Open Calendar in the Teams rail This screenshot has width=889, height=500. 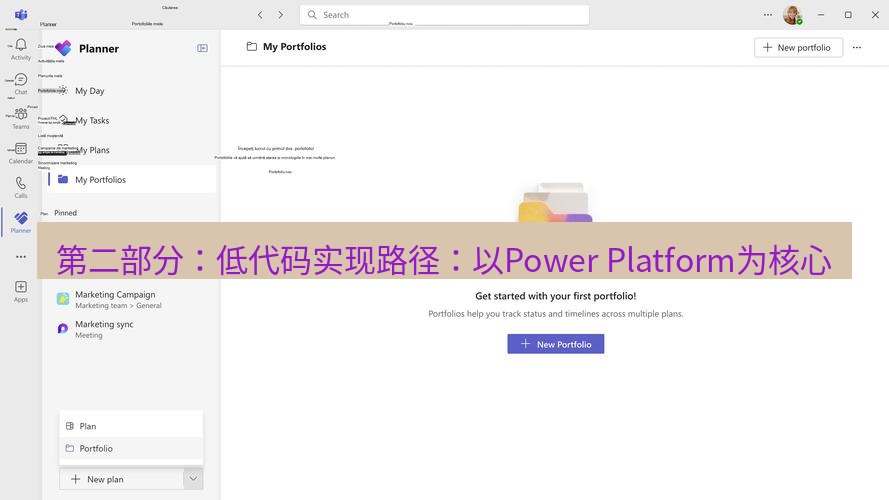[21, 153]
